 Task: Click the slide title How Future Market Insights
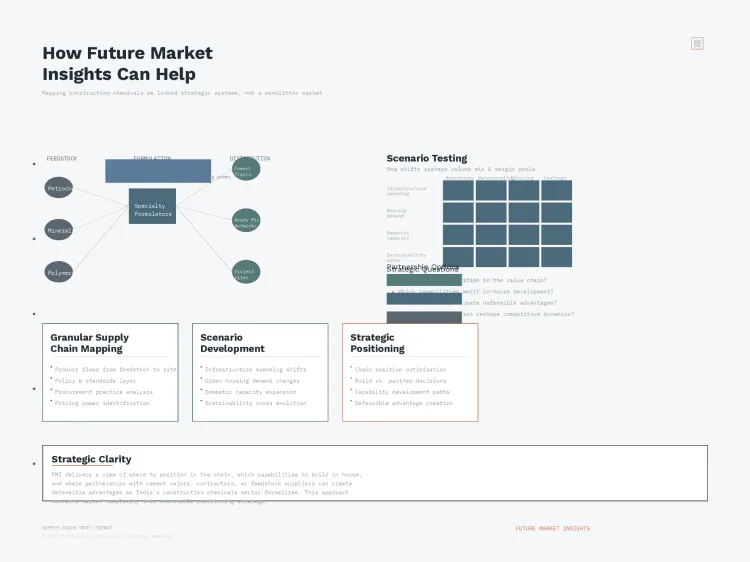127,64
